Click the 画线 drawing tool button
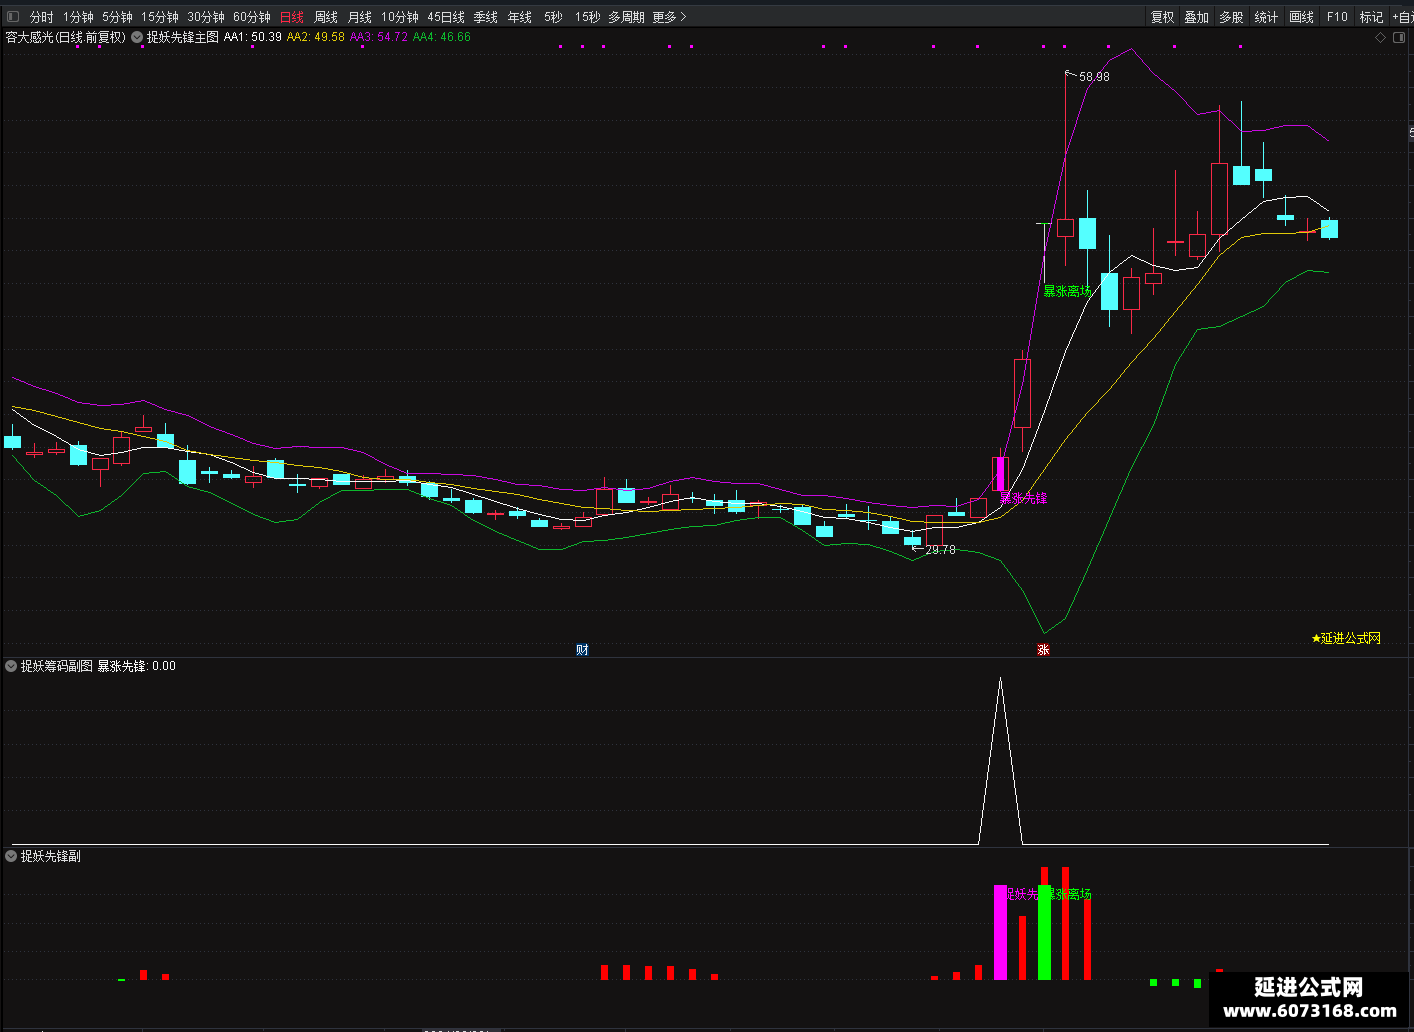The height and width of the screenshot is (1032, 1414). point(1301,17)
